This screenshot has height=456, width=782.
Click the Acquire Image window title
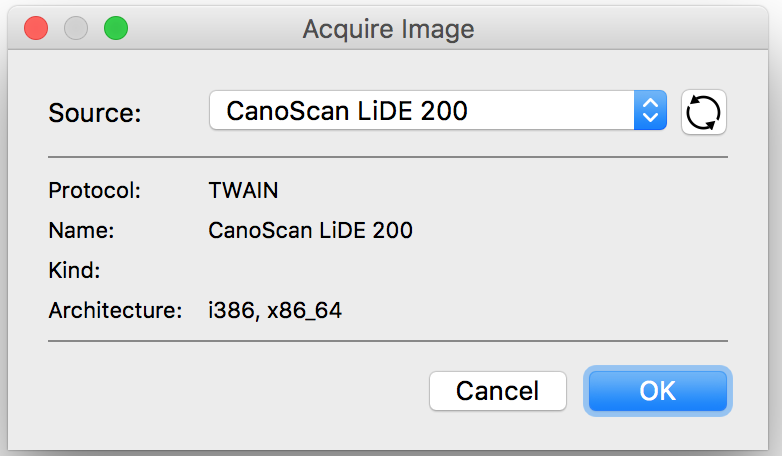tap(388, 29)
